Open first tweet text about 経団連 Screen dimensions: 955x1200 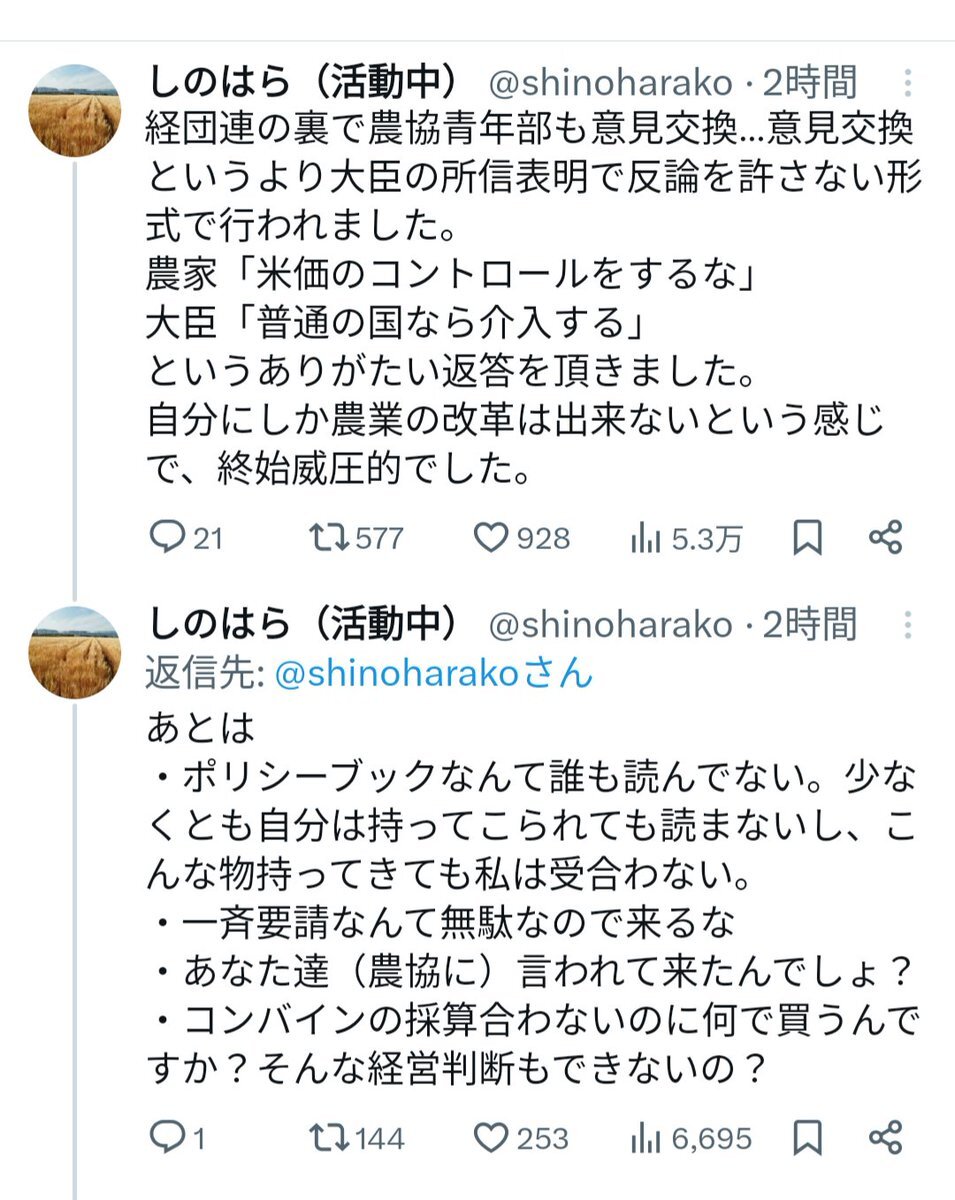pyautogui.click(x=530, y=300)
